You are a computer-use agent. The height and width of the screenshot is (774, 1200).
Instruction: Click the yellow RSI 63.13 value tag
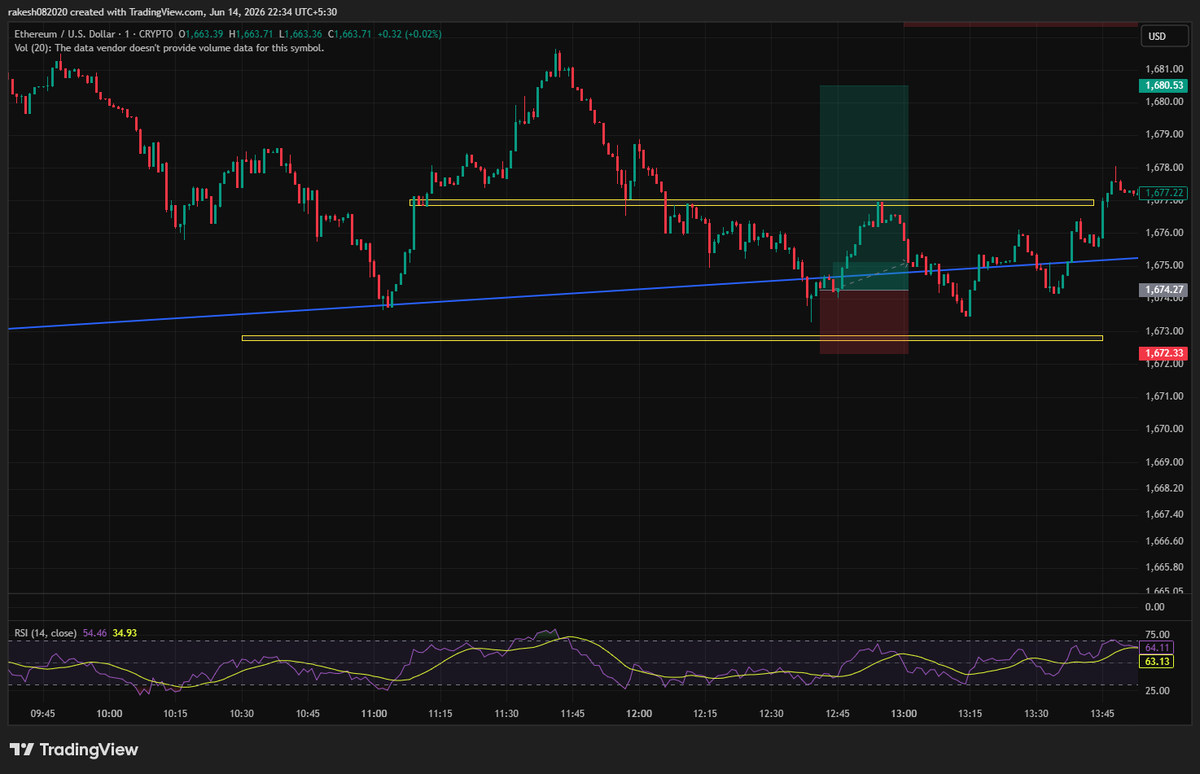tap(1157, 661)
